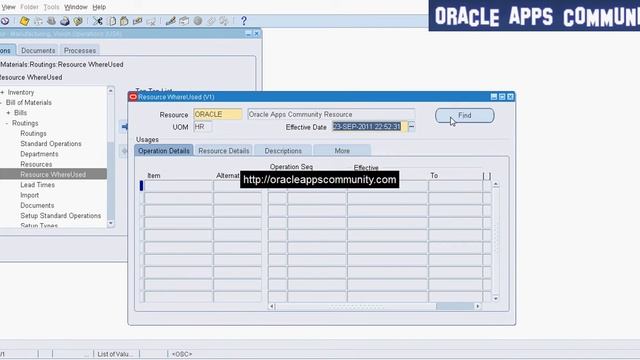Open the Help menu
The image size is (640, 360).
point(99,7)
